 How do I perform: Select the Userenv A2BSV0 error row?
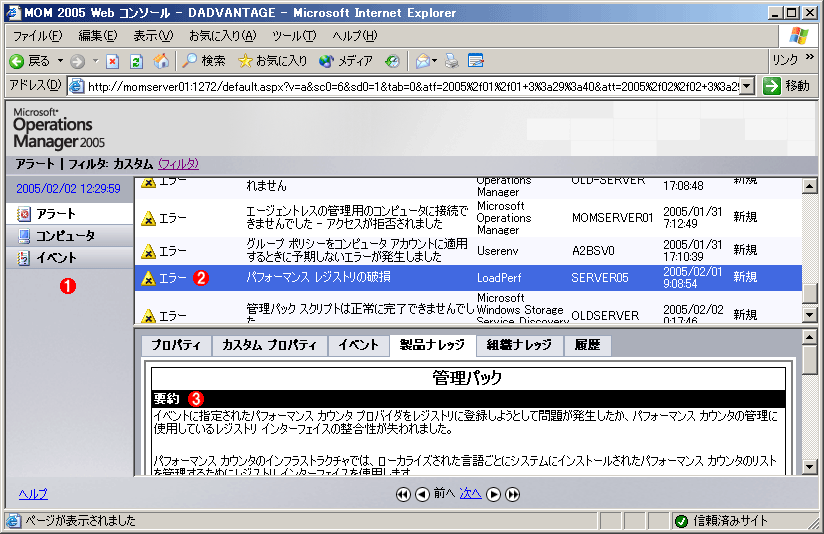[468, 251]
